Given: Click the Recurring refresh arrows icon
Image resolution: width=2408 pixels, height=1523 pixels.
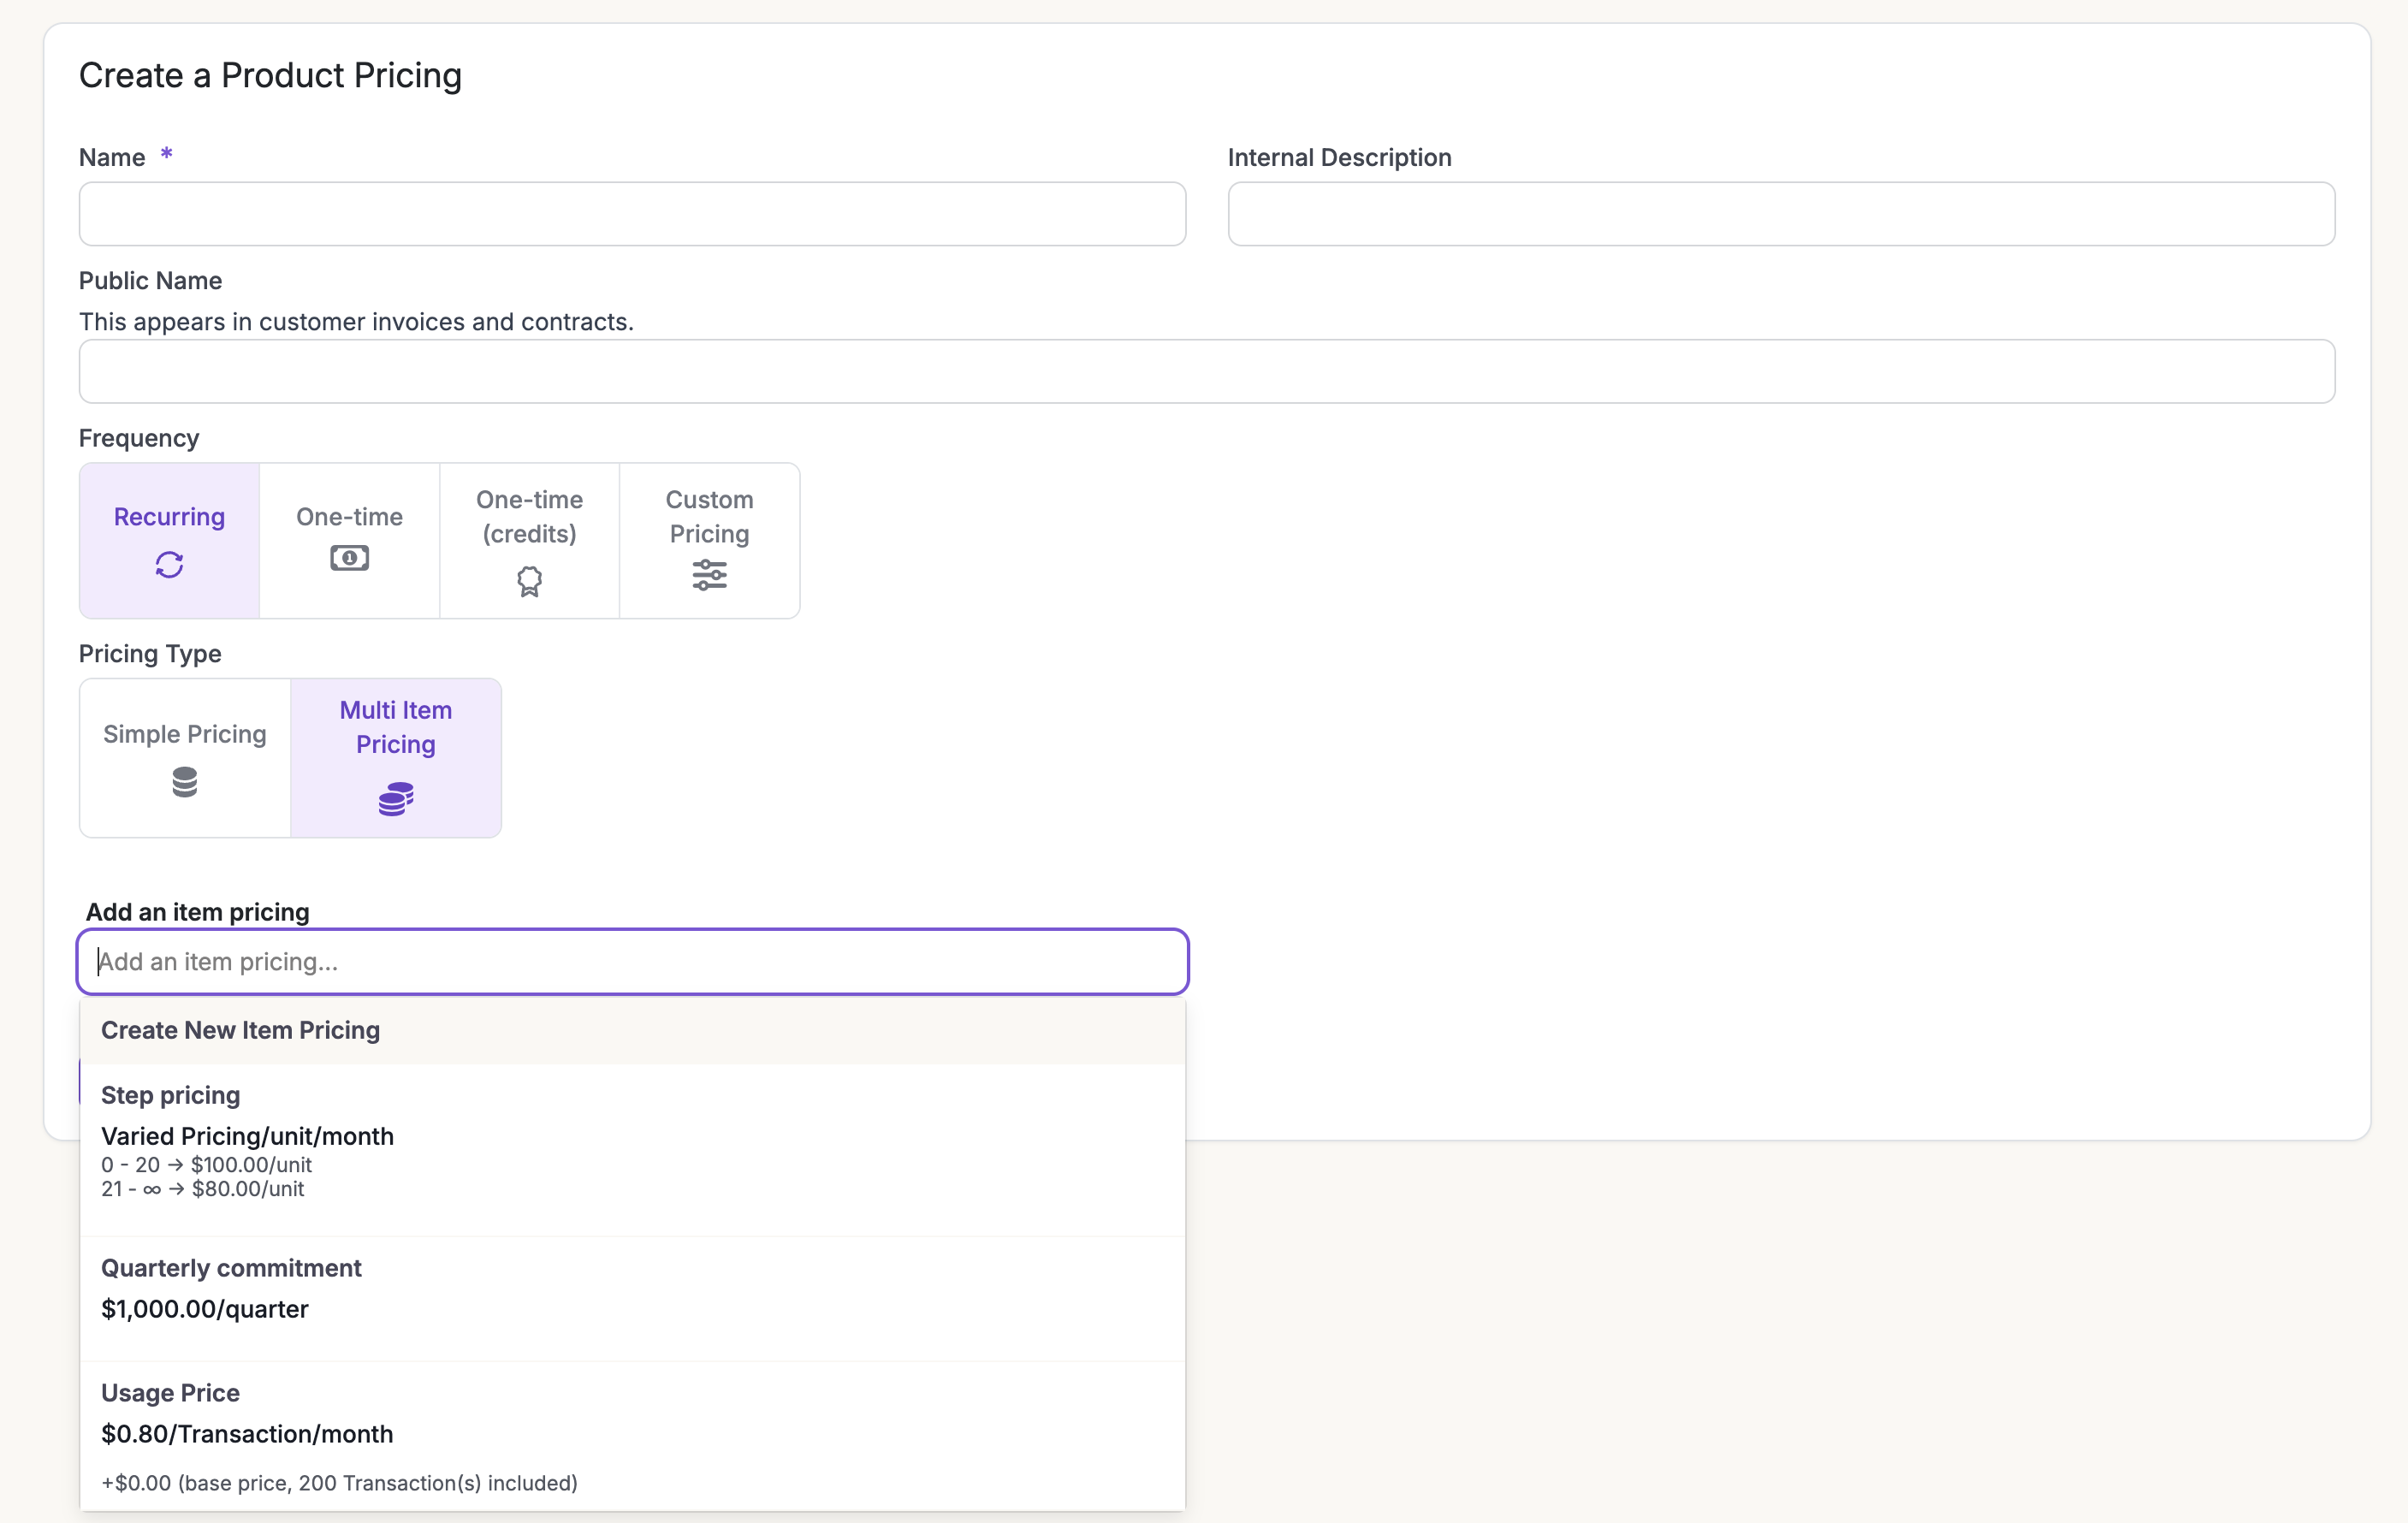Looking at the screenshot, I should coord(169,565).
